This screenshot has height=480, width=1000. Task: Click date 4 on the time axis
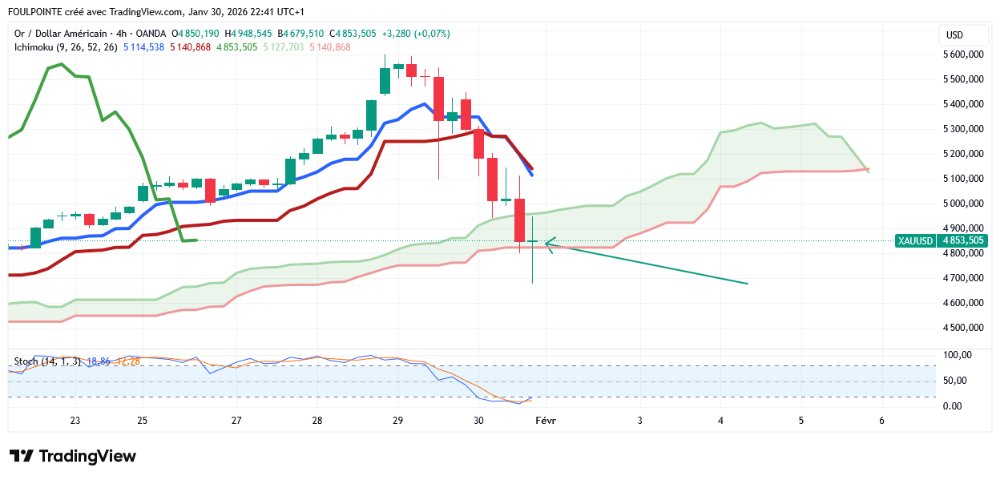720,421
